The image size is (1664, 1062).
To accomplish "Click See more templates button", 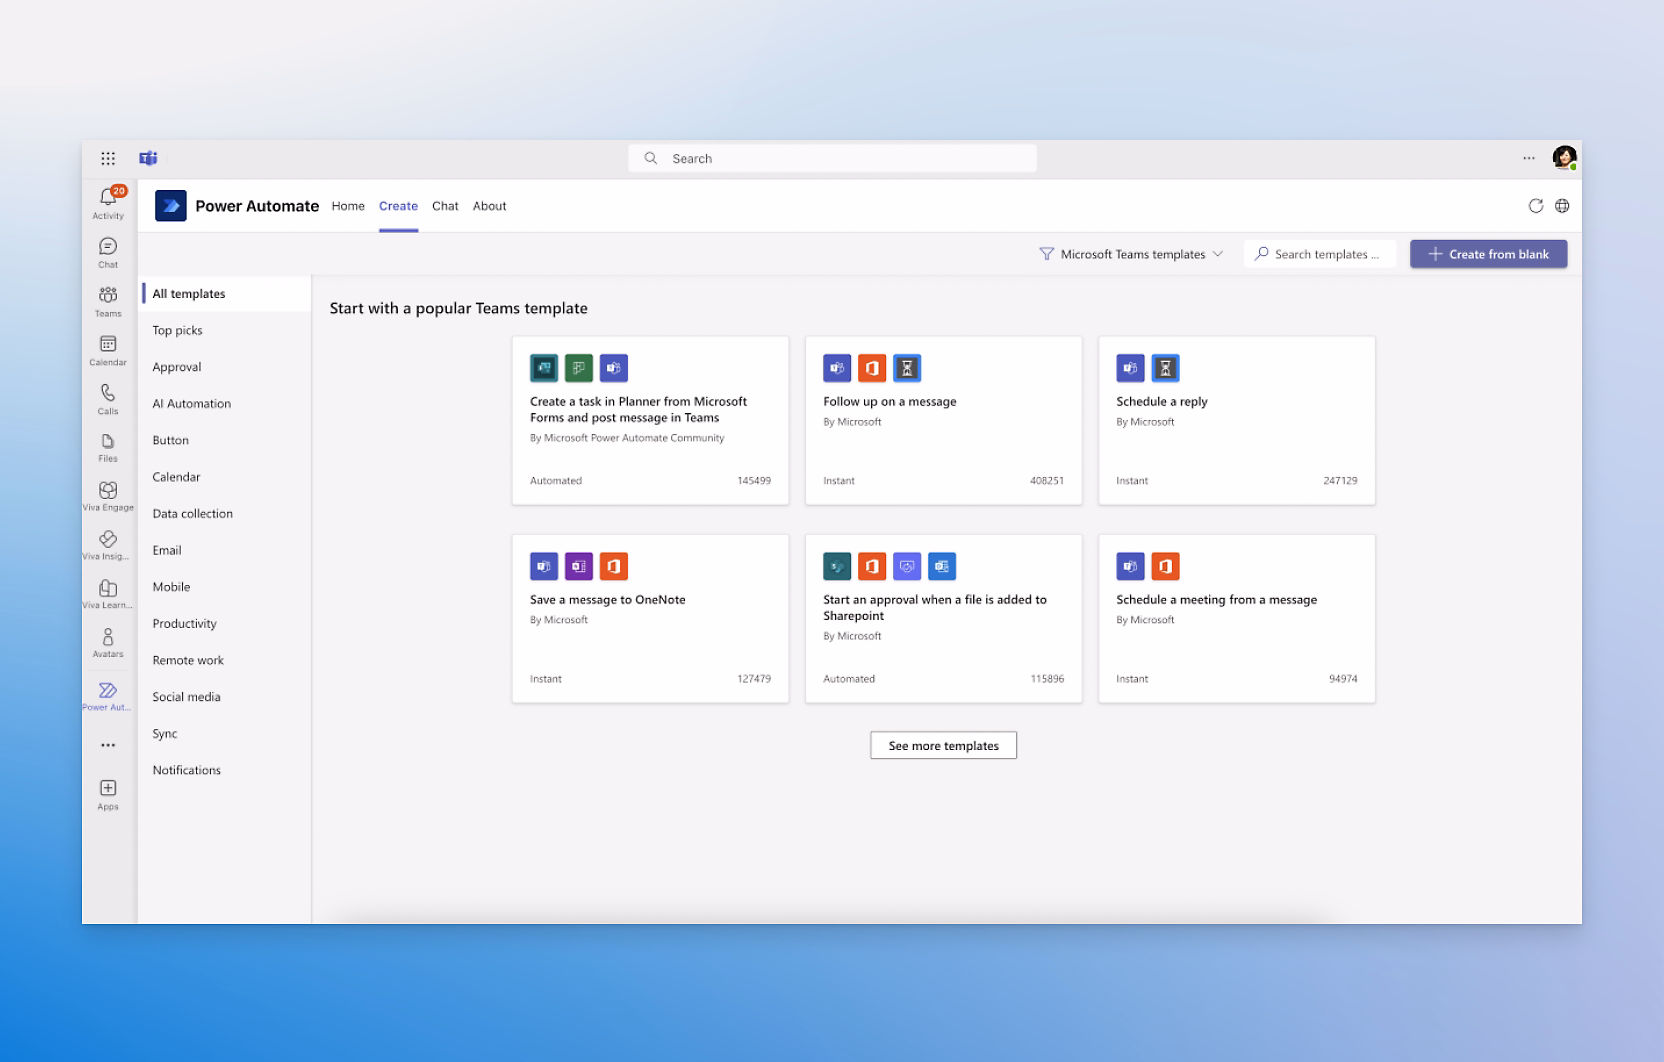I will [x=943, y=745].
